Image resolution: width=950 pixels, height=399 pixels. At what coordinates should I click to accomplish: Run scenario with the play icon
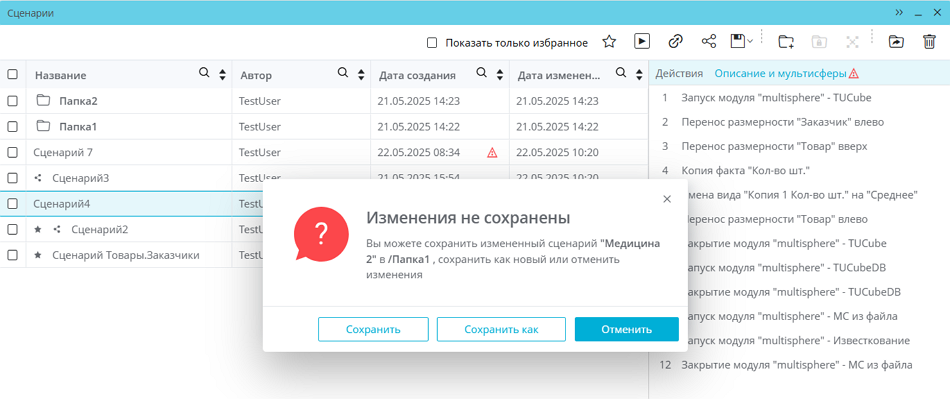pyautogui.click(x=642, y=41)
